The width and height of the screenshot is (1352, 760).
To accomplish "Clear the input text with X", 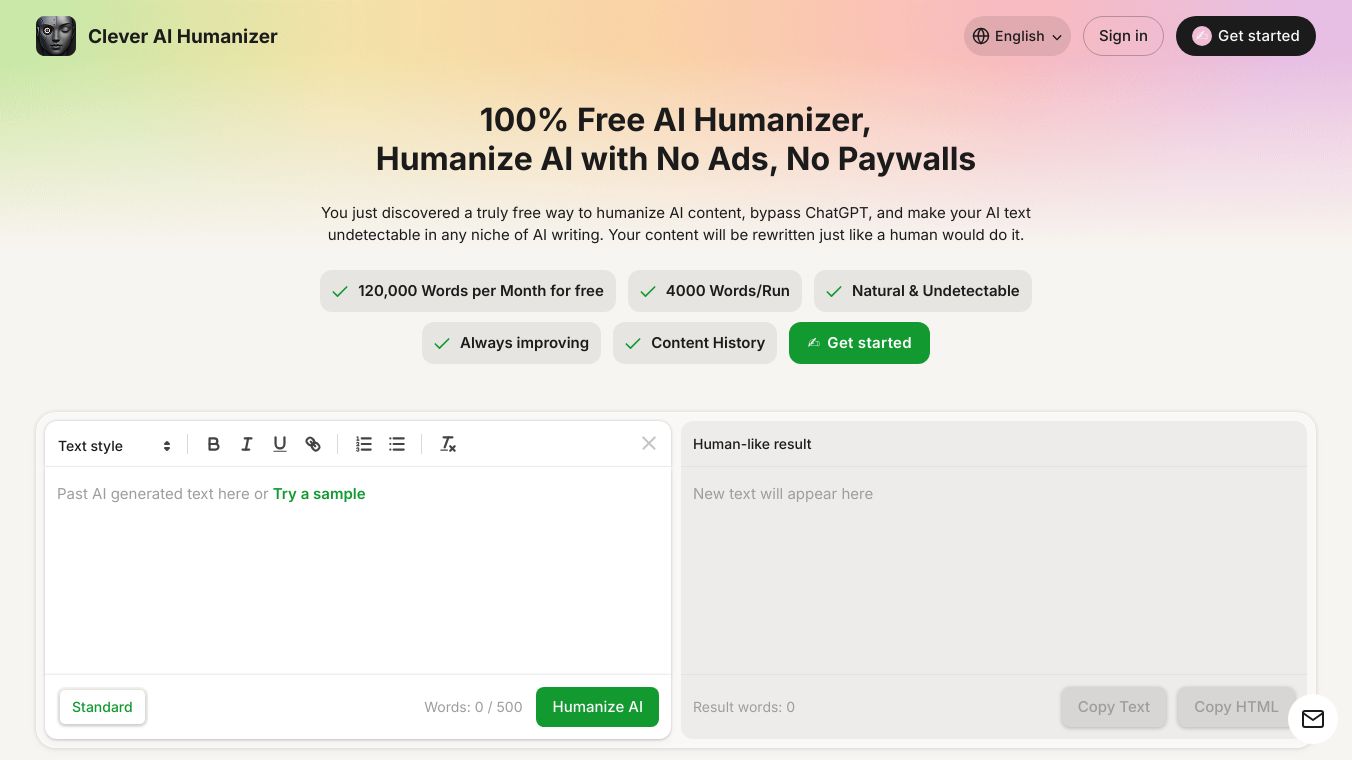I will point(649,443).
